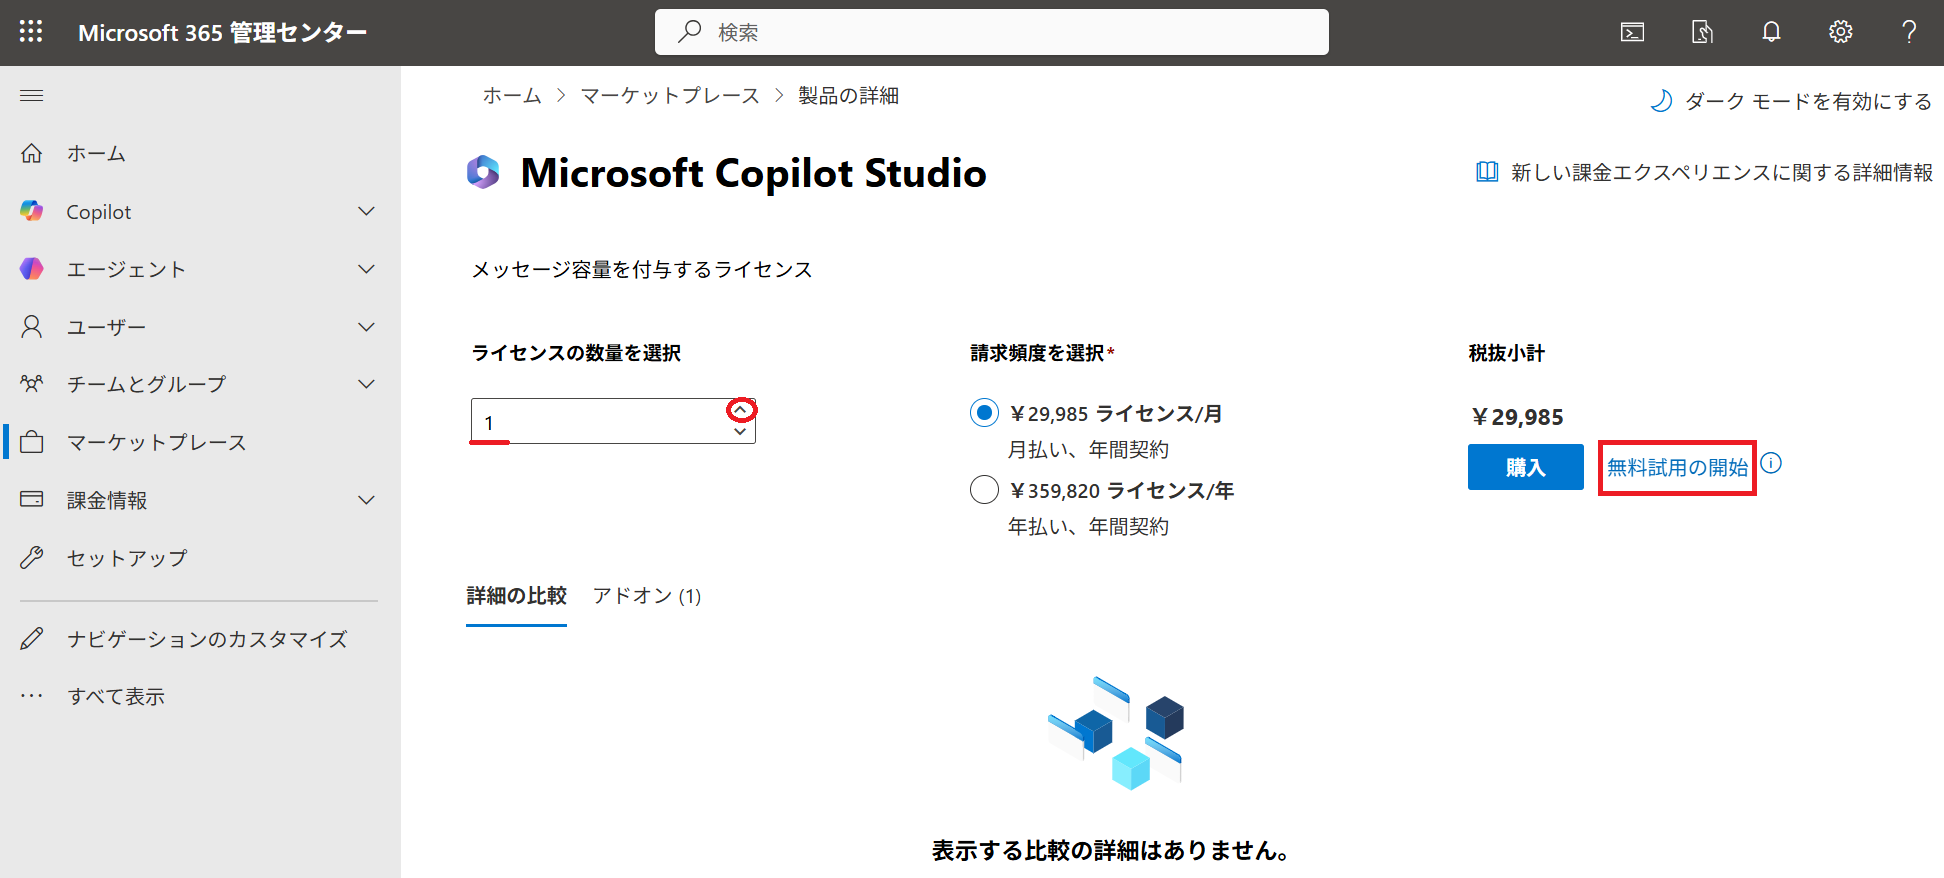
Task: Expand the Copilot menu chevron
Action: 367,211
